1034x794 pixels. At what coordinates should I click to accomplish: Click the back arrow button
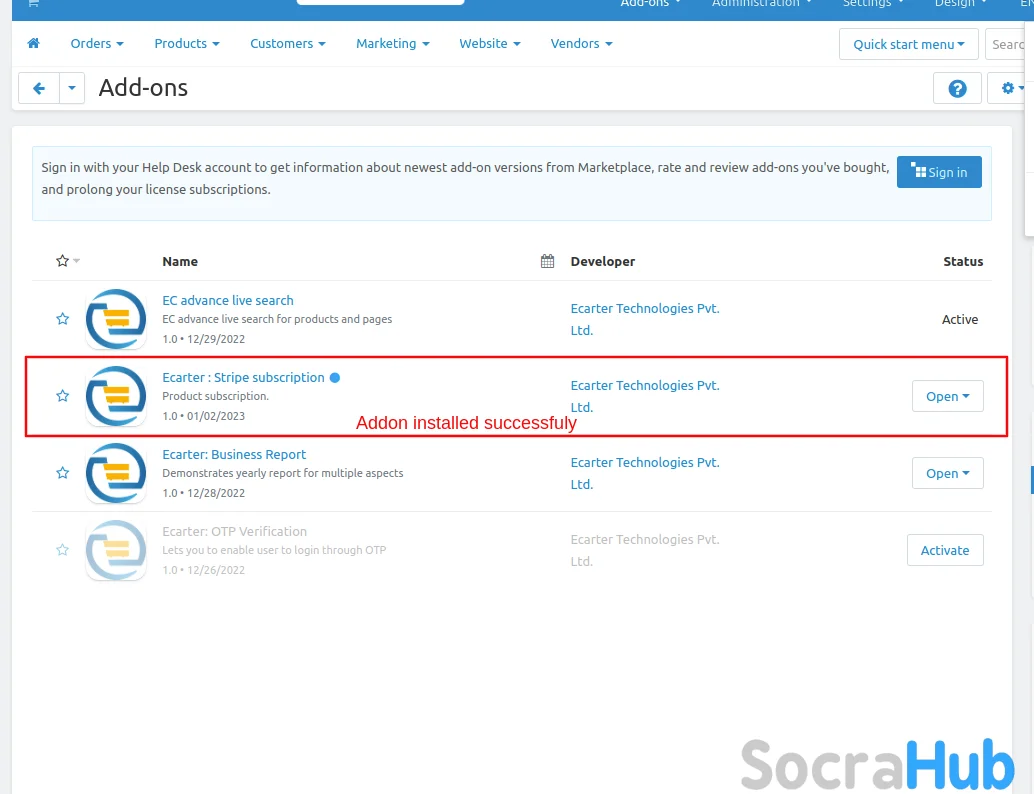(x=39, y=88)
